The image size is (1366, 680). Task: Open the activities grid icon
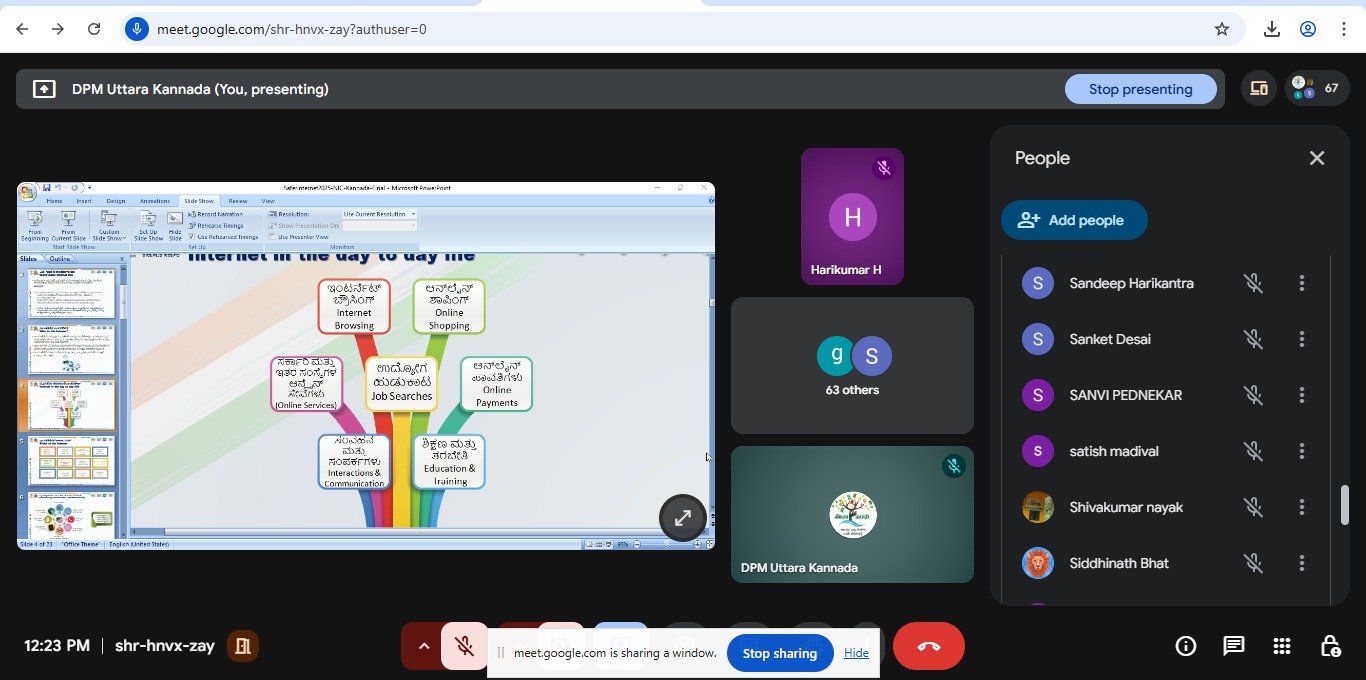1282,646
